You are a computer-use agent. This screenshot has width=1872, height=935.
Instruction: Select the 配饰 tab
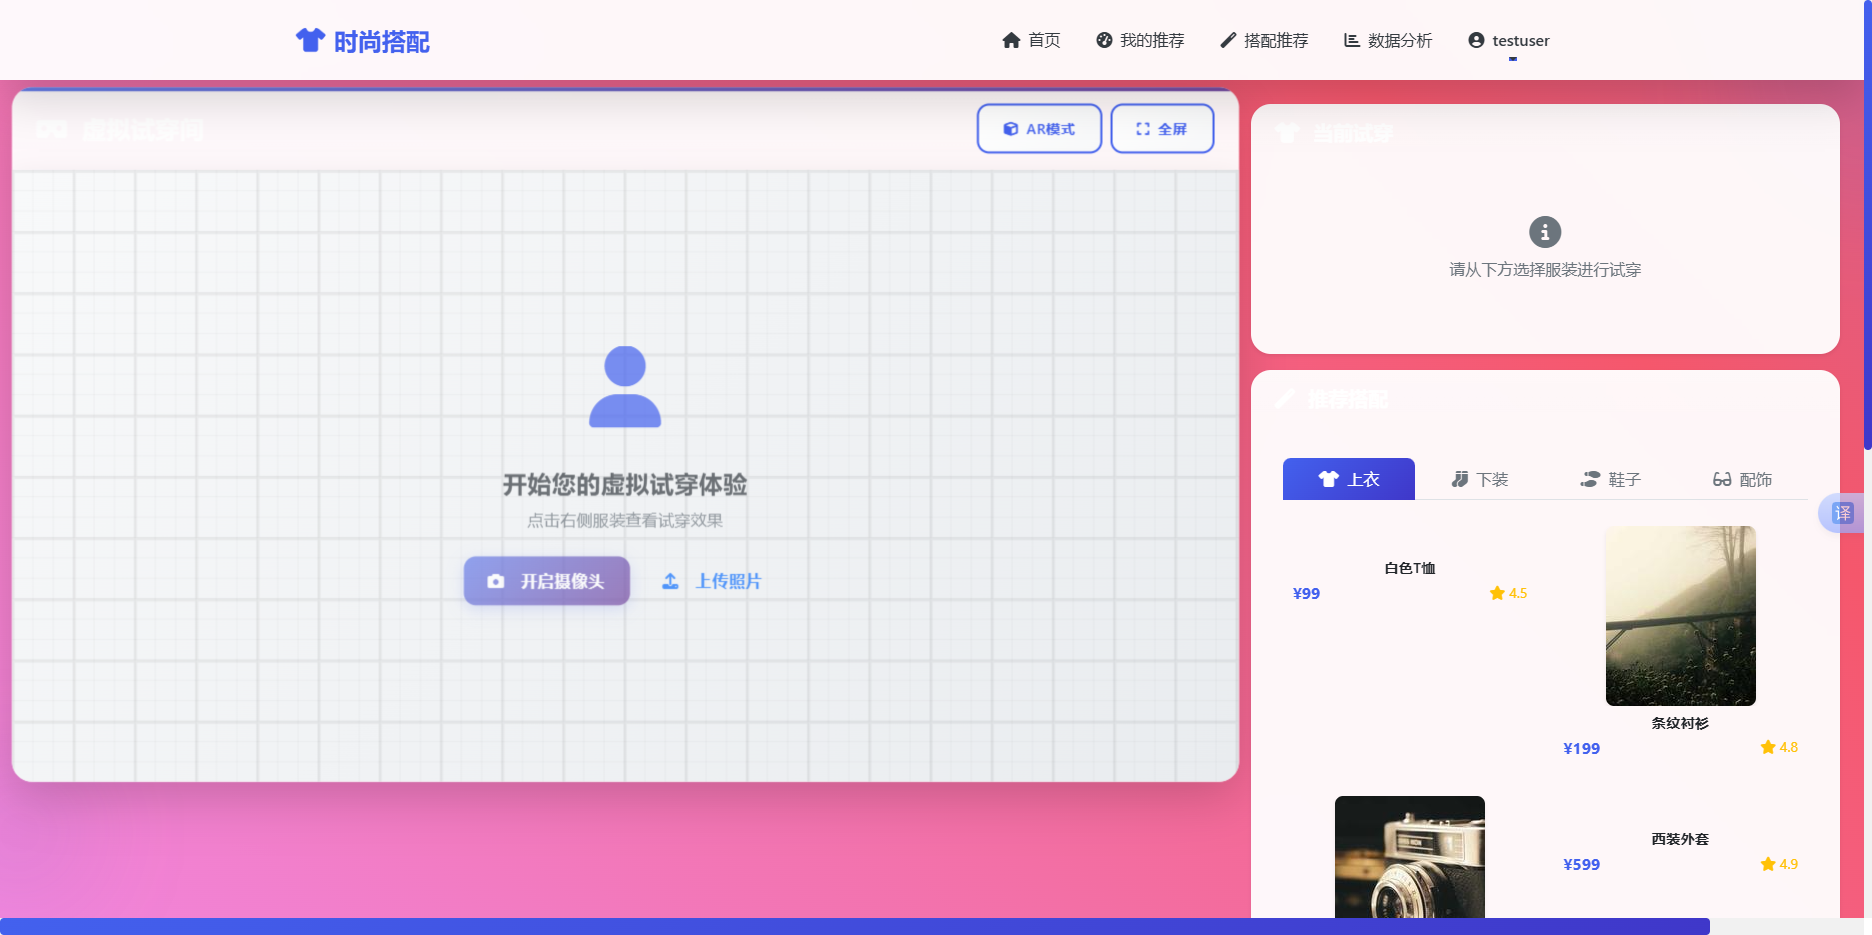[1742, 479]
